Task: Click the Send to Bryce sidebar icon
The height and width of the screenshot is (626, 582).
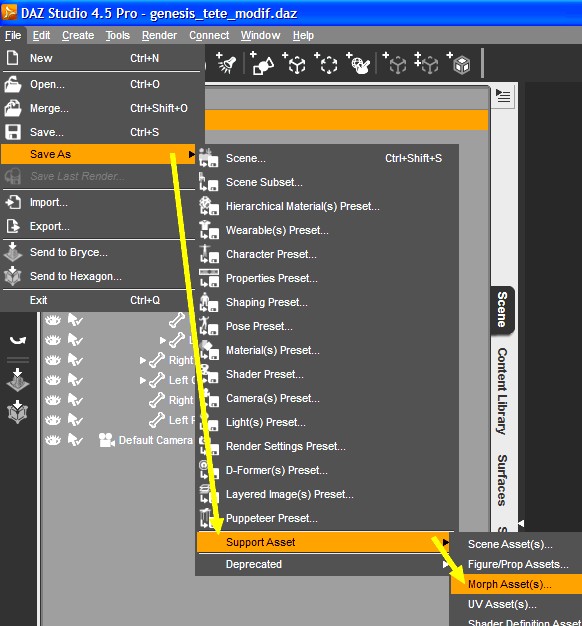Action: tap(17, 379)
